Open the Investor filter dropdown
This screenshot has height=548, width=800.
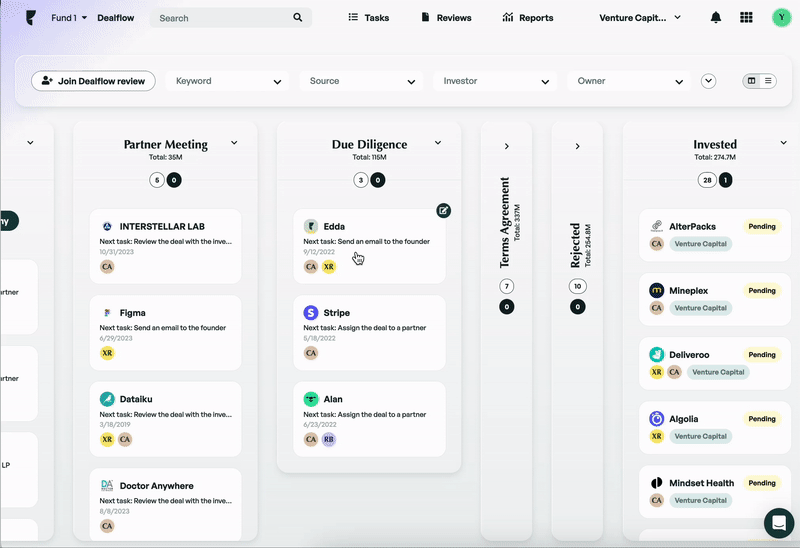pos(497,81)
